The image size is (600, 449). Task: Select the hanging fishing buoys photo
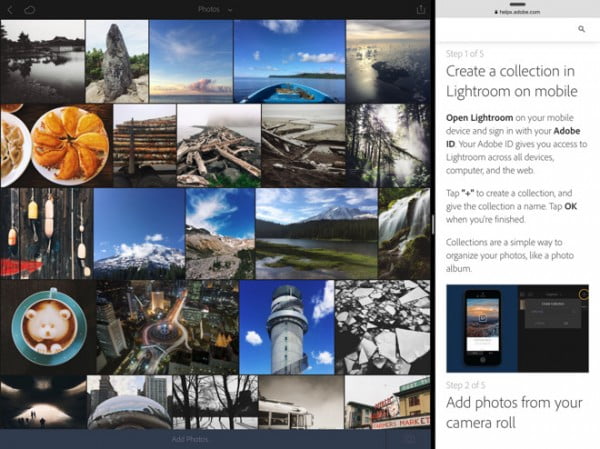tap(45, 233)
